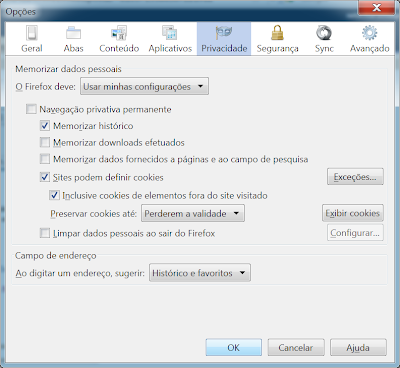Switch to the Segurança tab label
This screenshot has height=368, width=400.
277,49
